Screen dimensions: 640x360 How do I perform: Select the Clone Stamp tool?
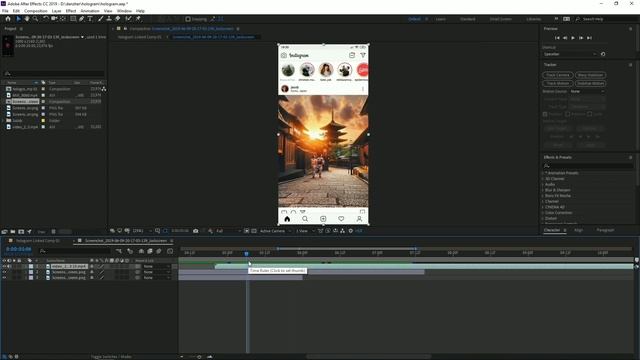click(109, 19)
